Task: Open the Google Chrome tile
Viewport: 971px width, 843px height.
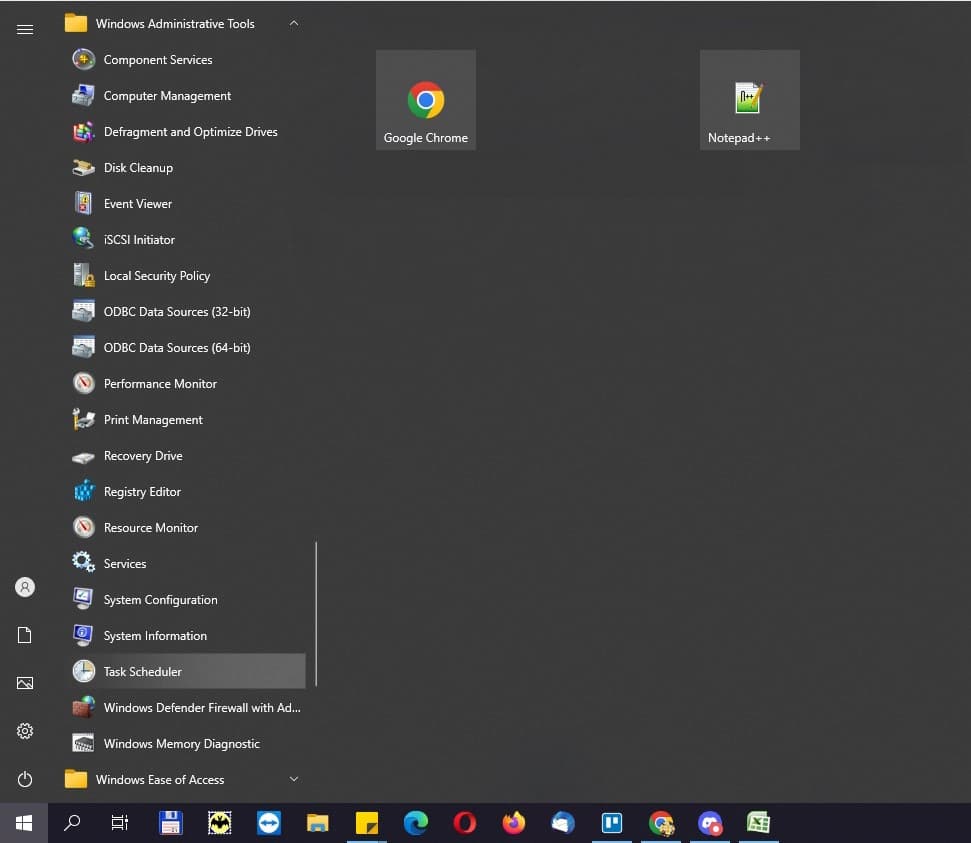Action: (x=426, y=100)
